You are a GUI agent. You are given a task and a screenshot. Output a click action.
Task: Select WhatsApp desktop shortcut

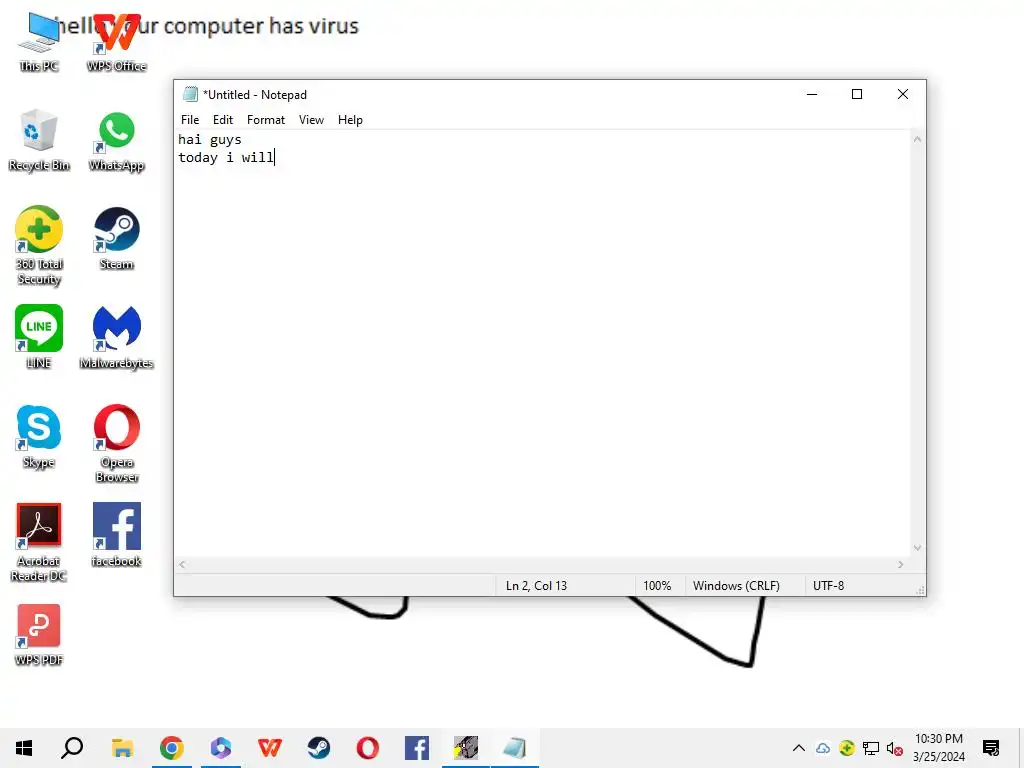pyautogui.click(x=116, y=141)
